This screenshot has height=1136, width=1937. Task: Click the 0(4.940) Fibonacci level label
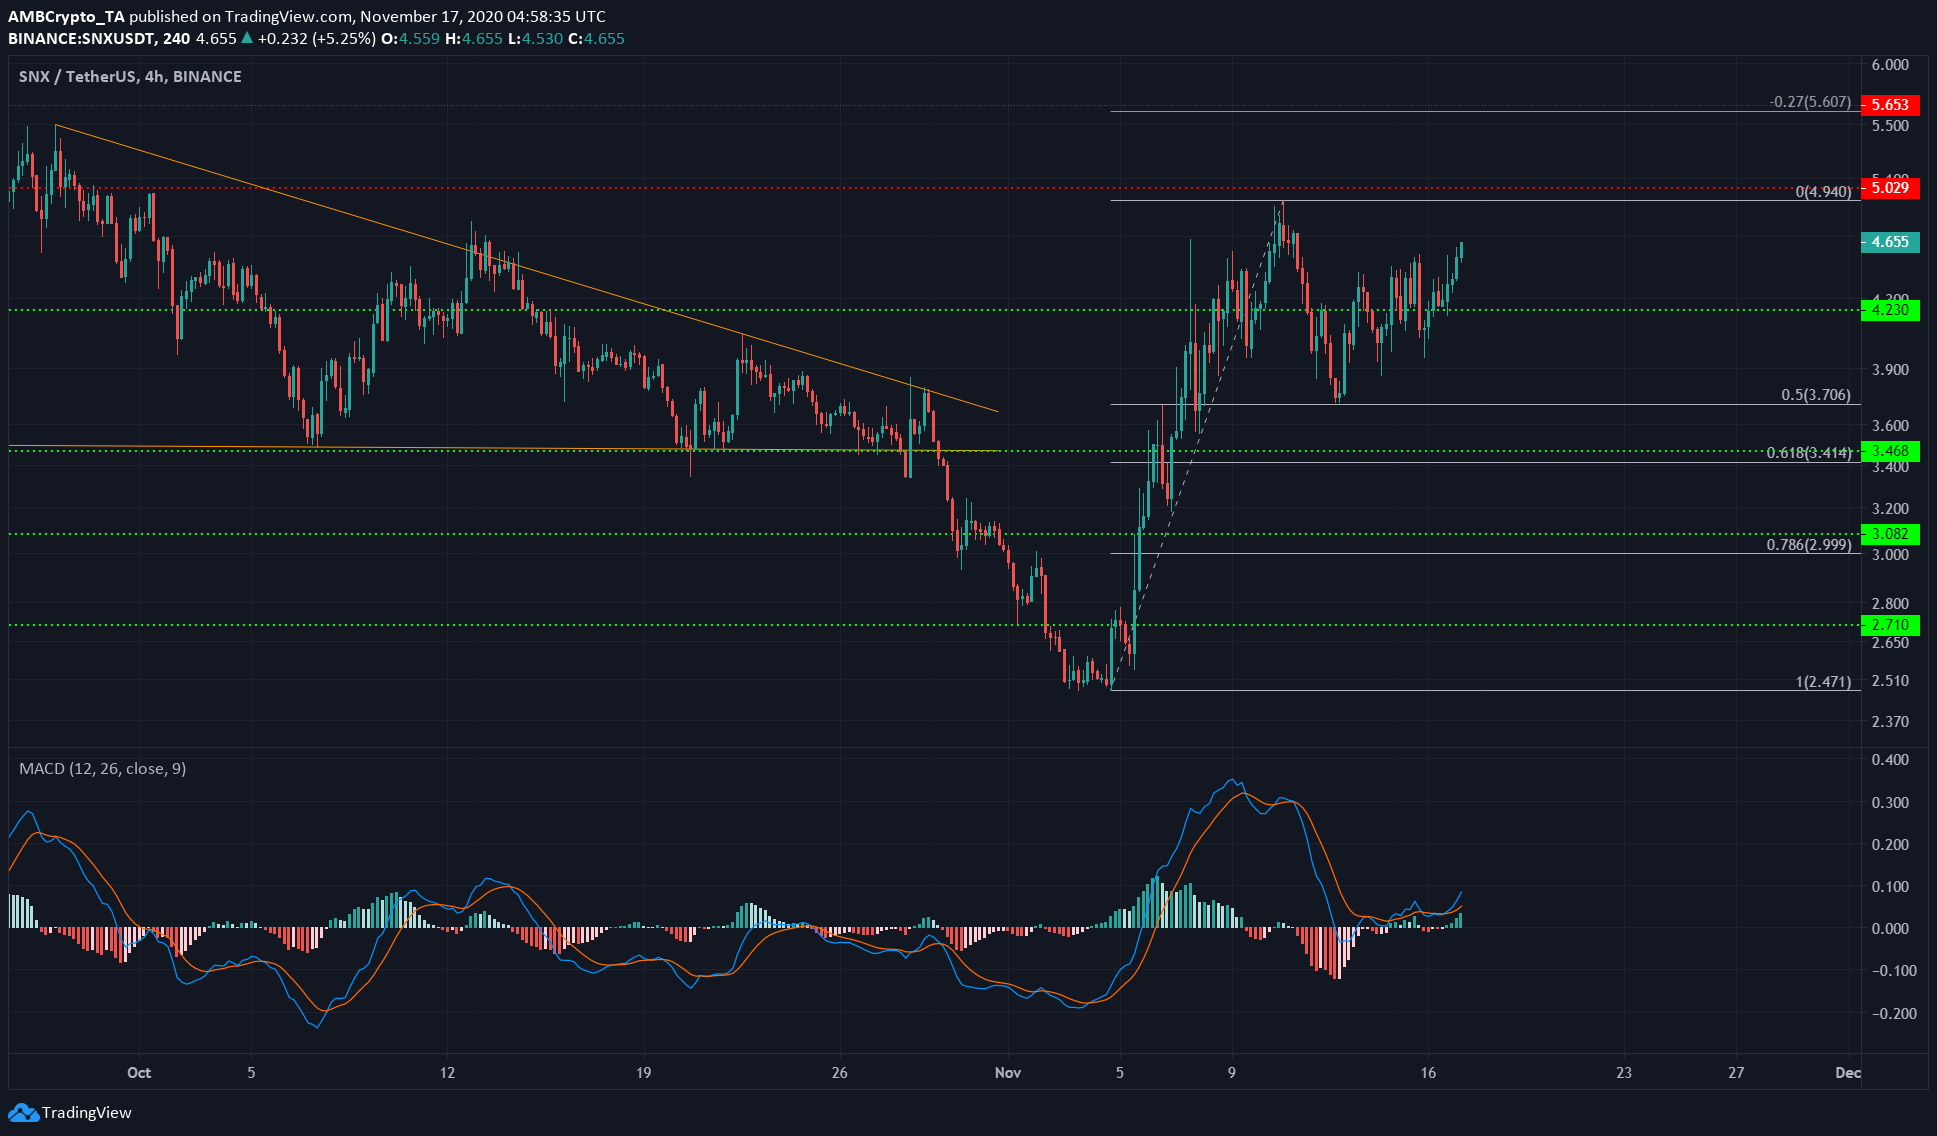coord(1823,192)
